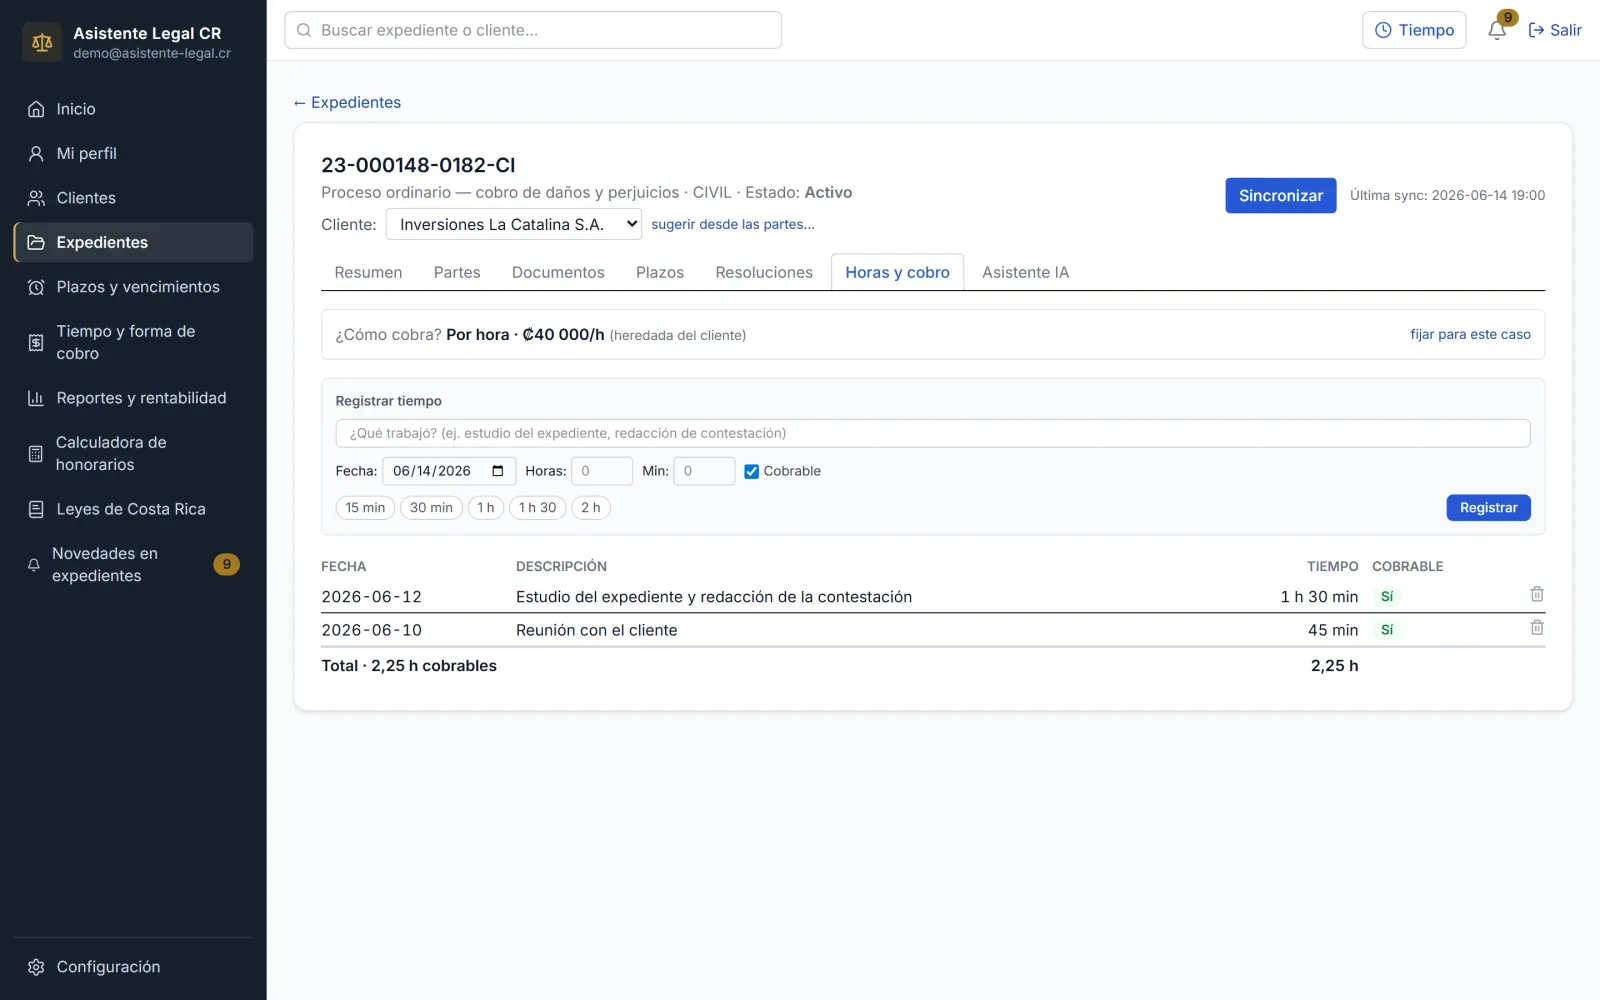The width and height of the screenshot is (1600, 1000).
Task: Focus the ¿Qué trabajó? description field
Action: tap(933, 433)
